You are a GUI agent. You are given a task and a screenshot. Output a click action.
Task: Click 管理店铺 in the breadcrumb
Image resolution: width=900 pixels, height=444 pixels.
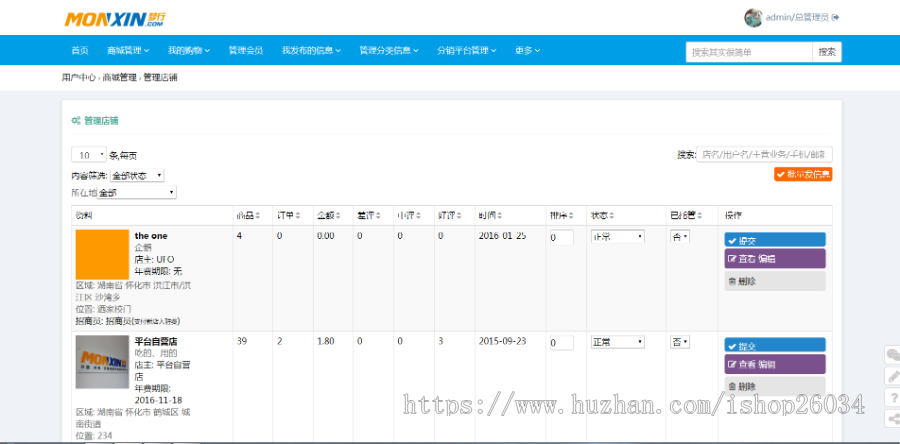click(160, 77)
